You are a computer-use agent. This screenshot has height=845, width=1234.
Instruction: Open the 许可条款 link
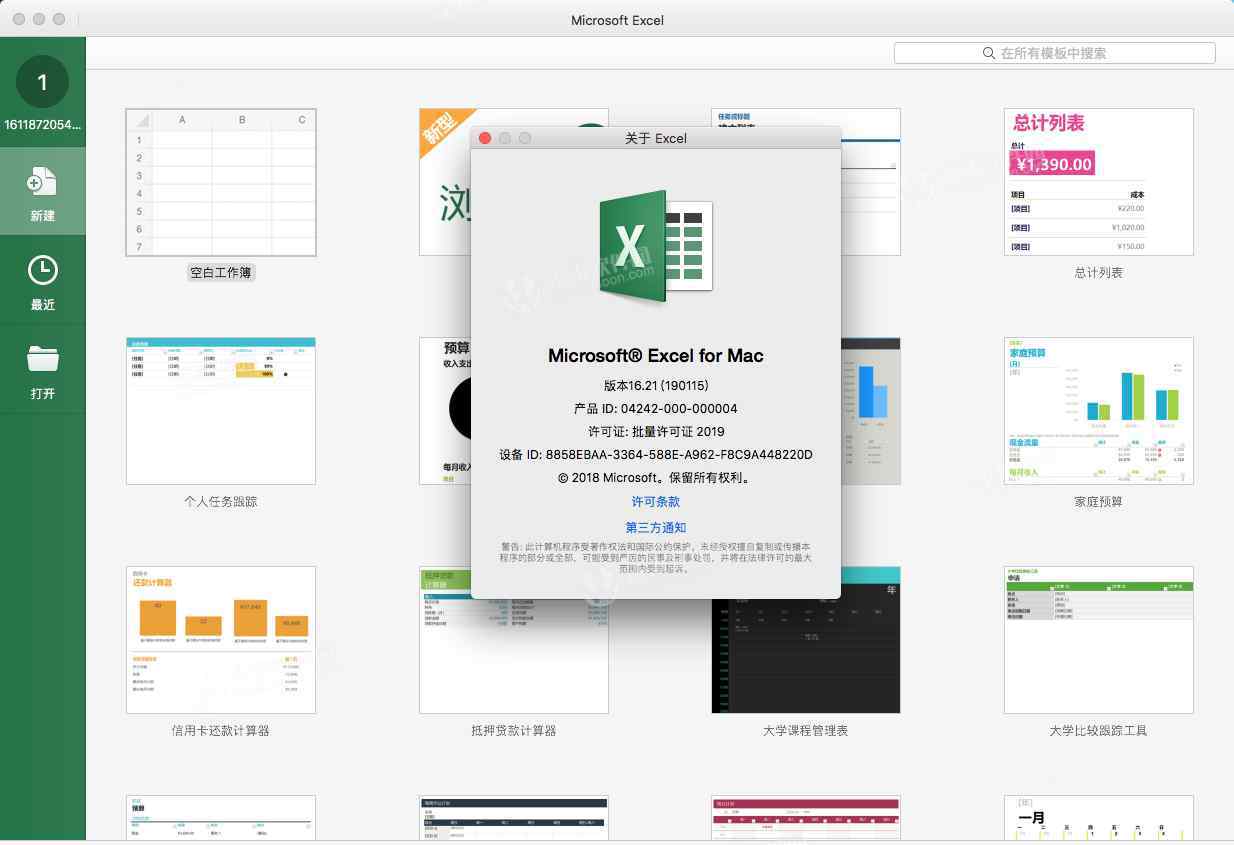pyautogui.click(x=656, y=501)
